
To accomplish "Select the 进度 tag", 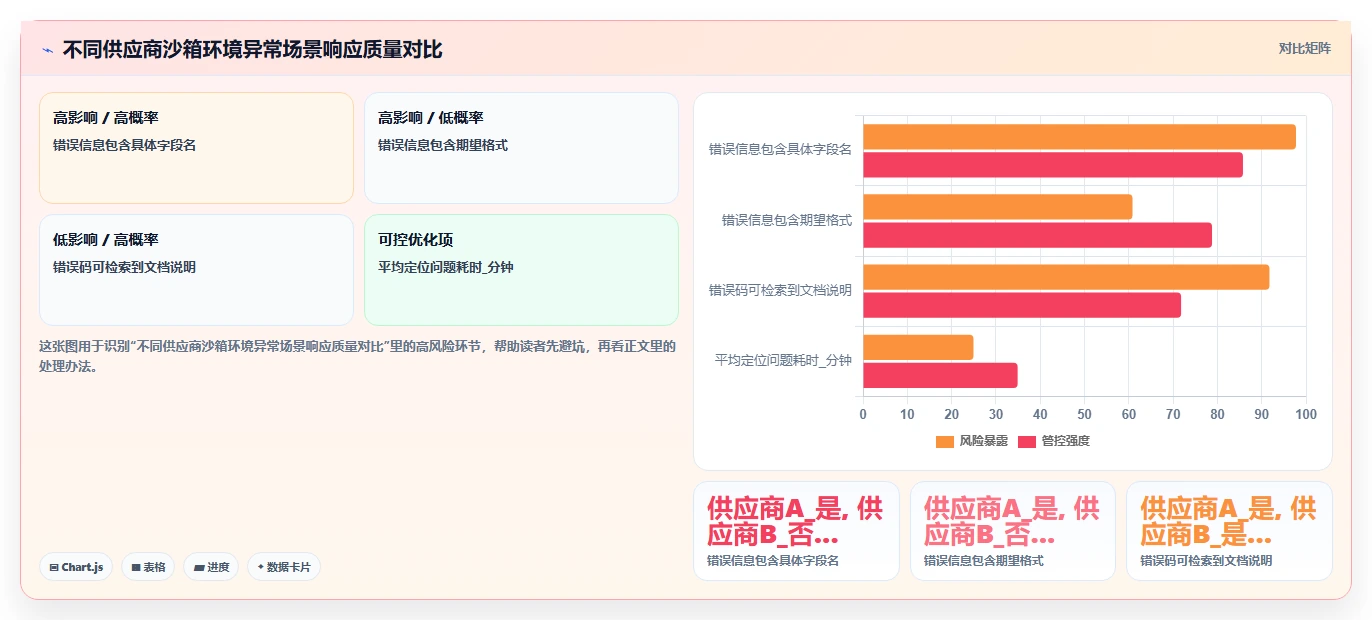I will click(x=211, y=567).
